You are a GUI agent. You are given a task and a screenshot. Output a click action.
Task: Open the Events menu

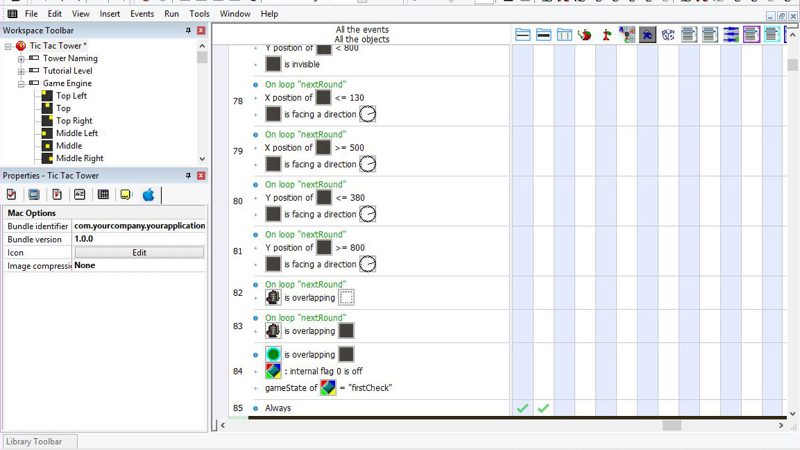(x=142, y=14)
